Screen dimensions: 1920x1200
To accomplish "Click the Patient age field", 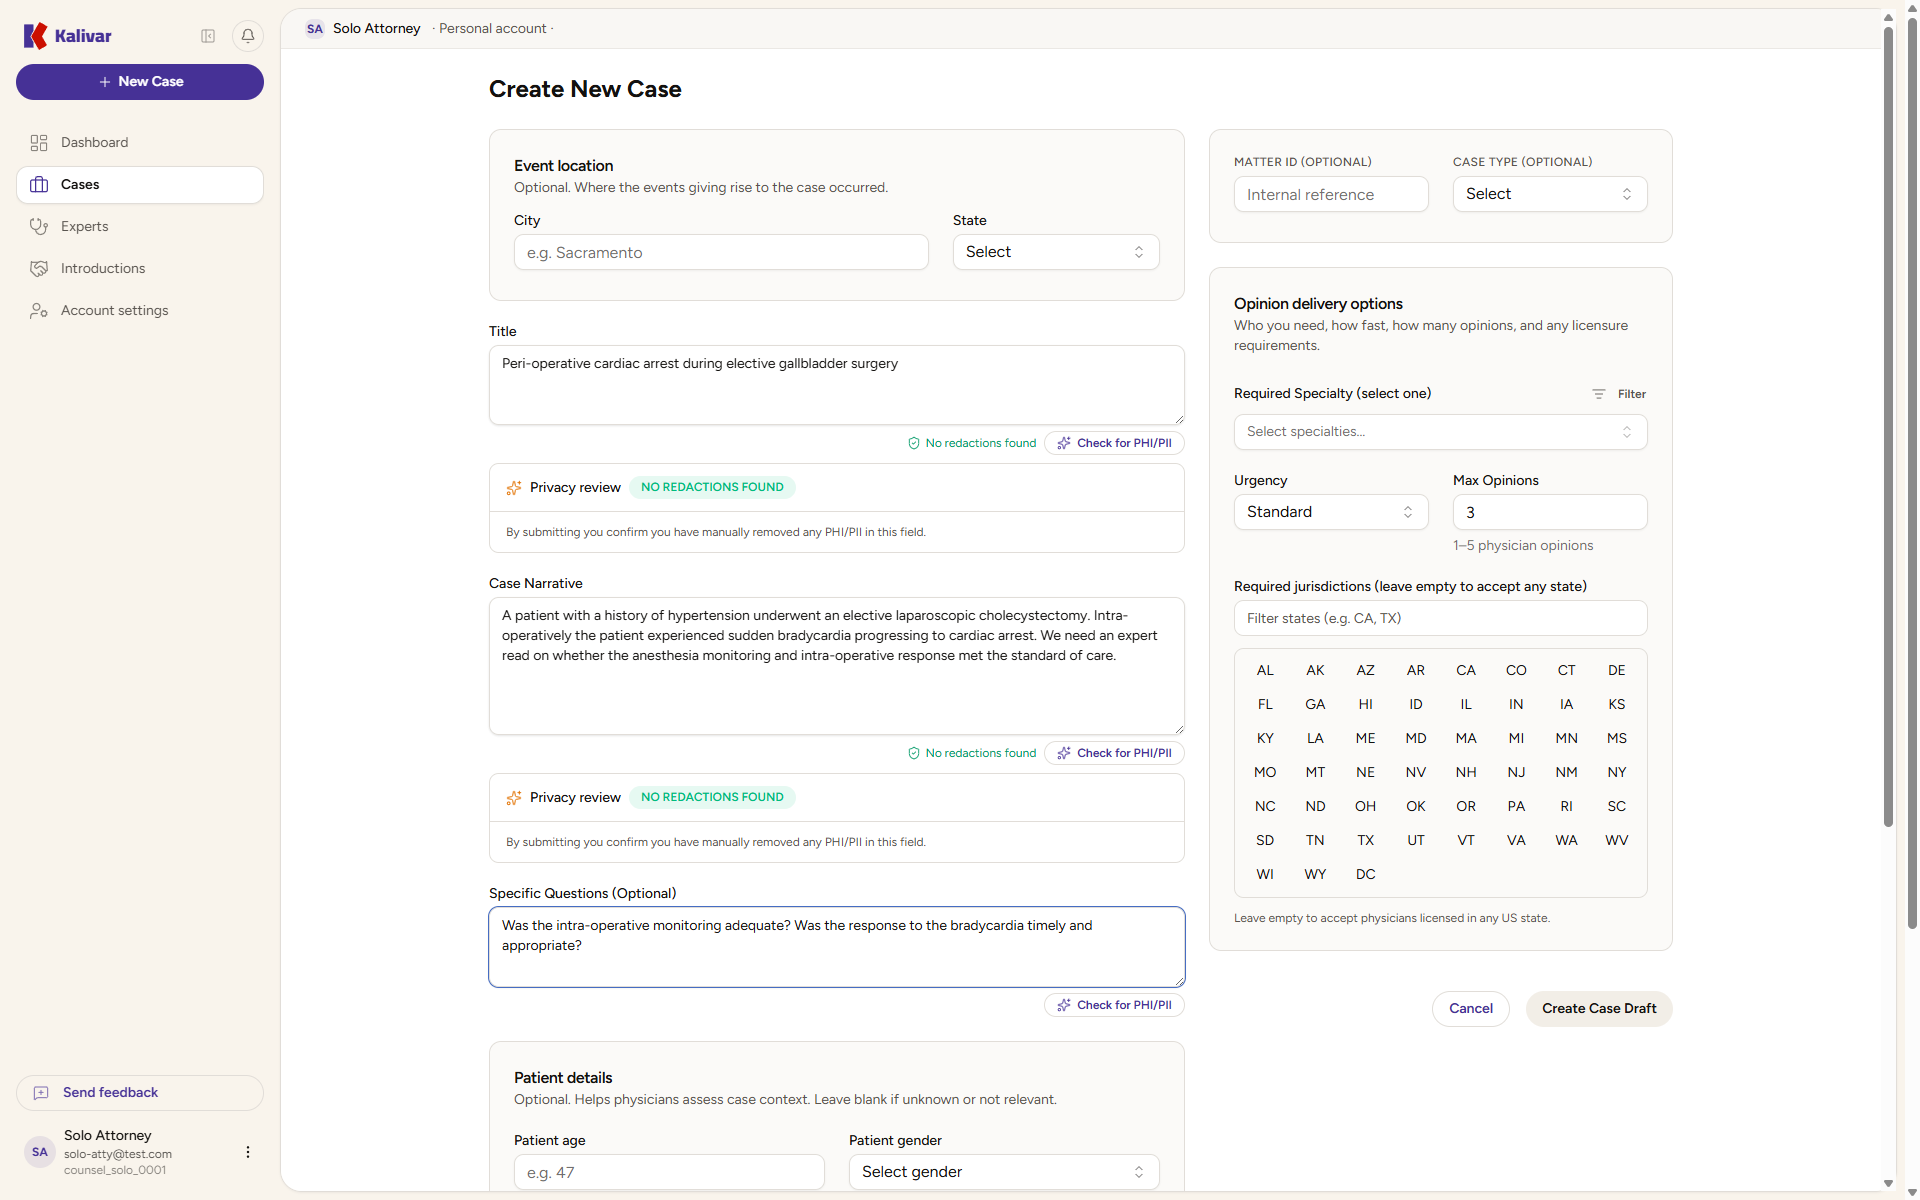I will pos(669,1172).
